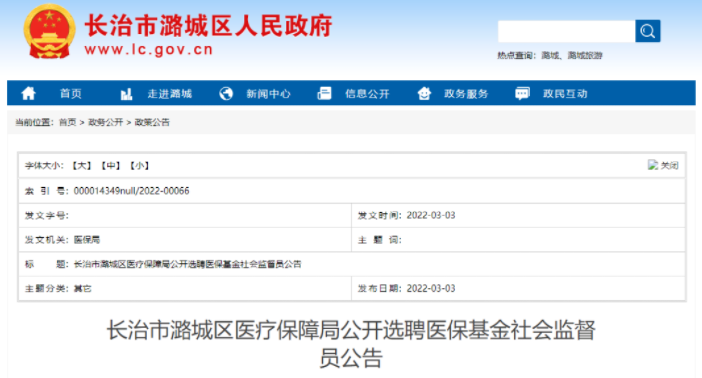Click the home icon in navigation bar
Viewport: 702px width, 378px height.
(28, 94)
